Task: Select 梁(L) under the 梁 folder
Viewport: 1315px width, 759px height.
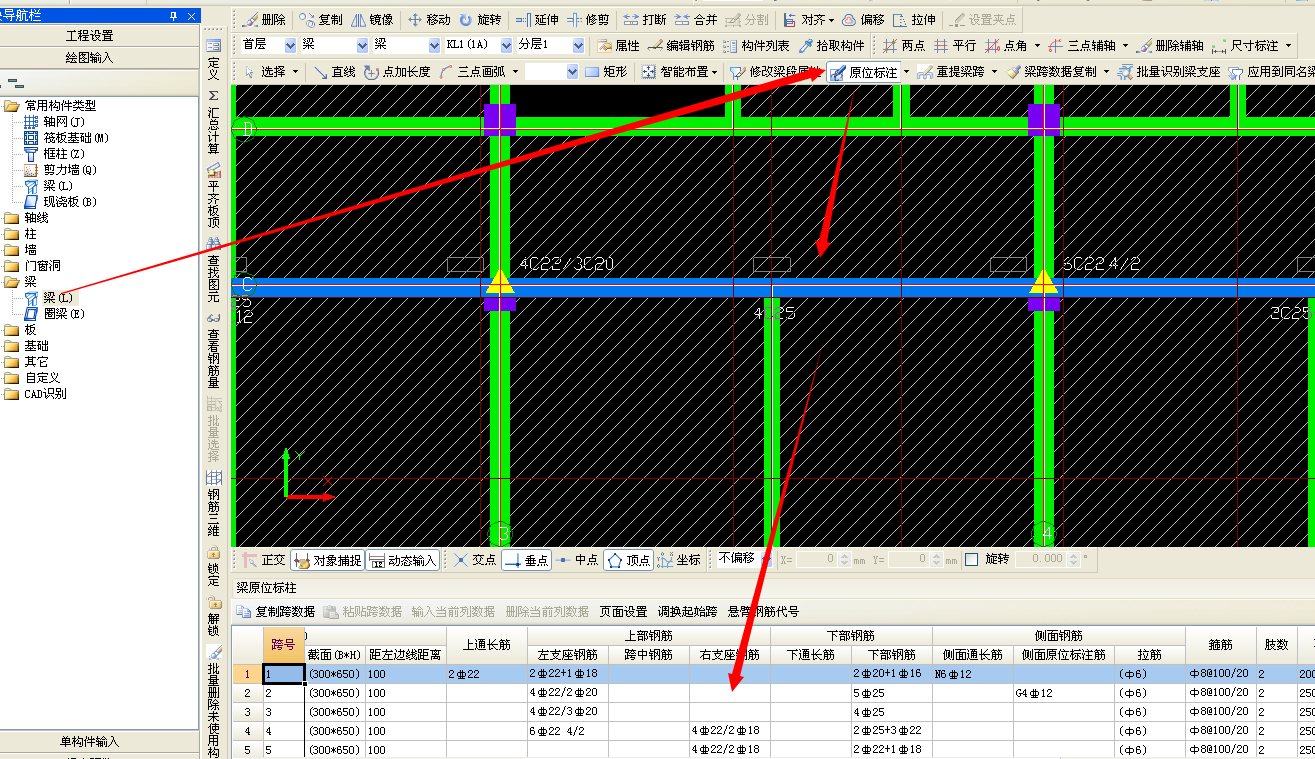Action: pyautogui.click(x=49, y=298)
